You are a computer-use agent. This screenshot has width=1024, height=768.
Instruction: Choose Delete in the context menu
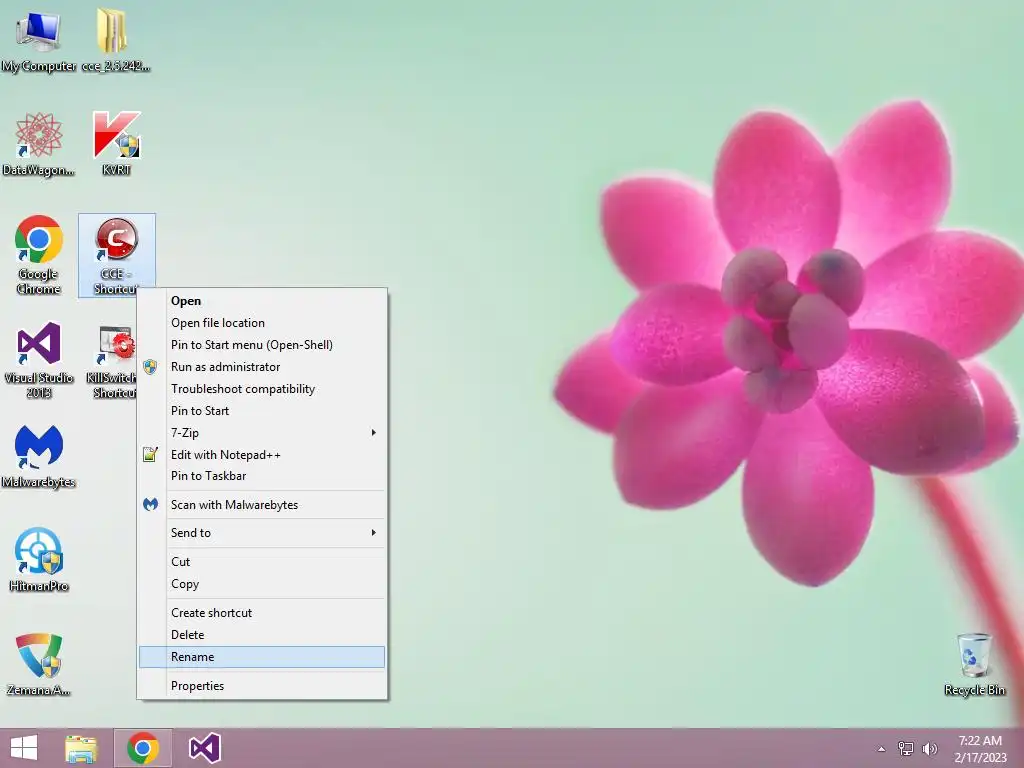click(x=262, y=635)
